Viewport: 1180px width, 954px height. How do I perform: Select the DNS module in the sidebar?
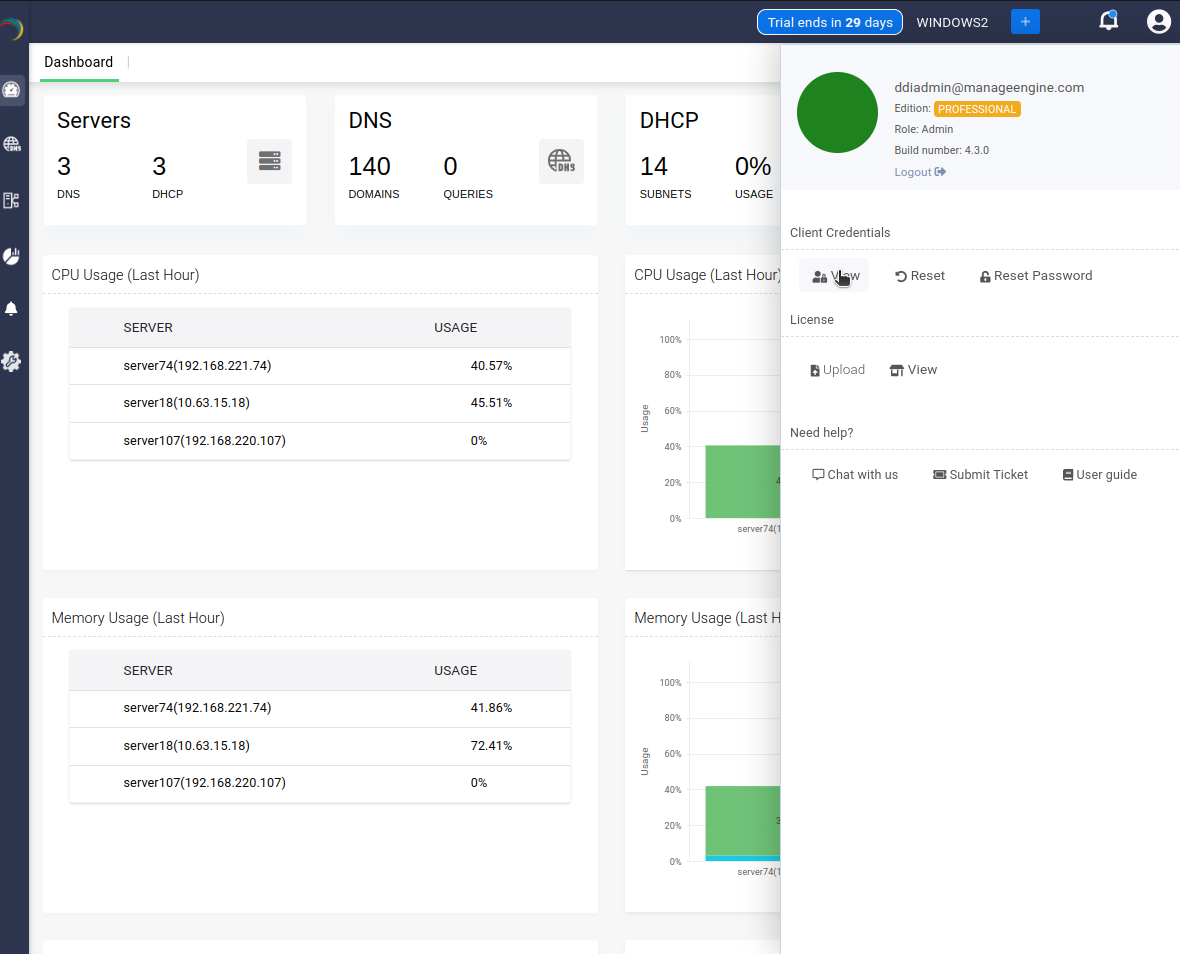coord(13,143)
